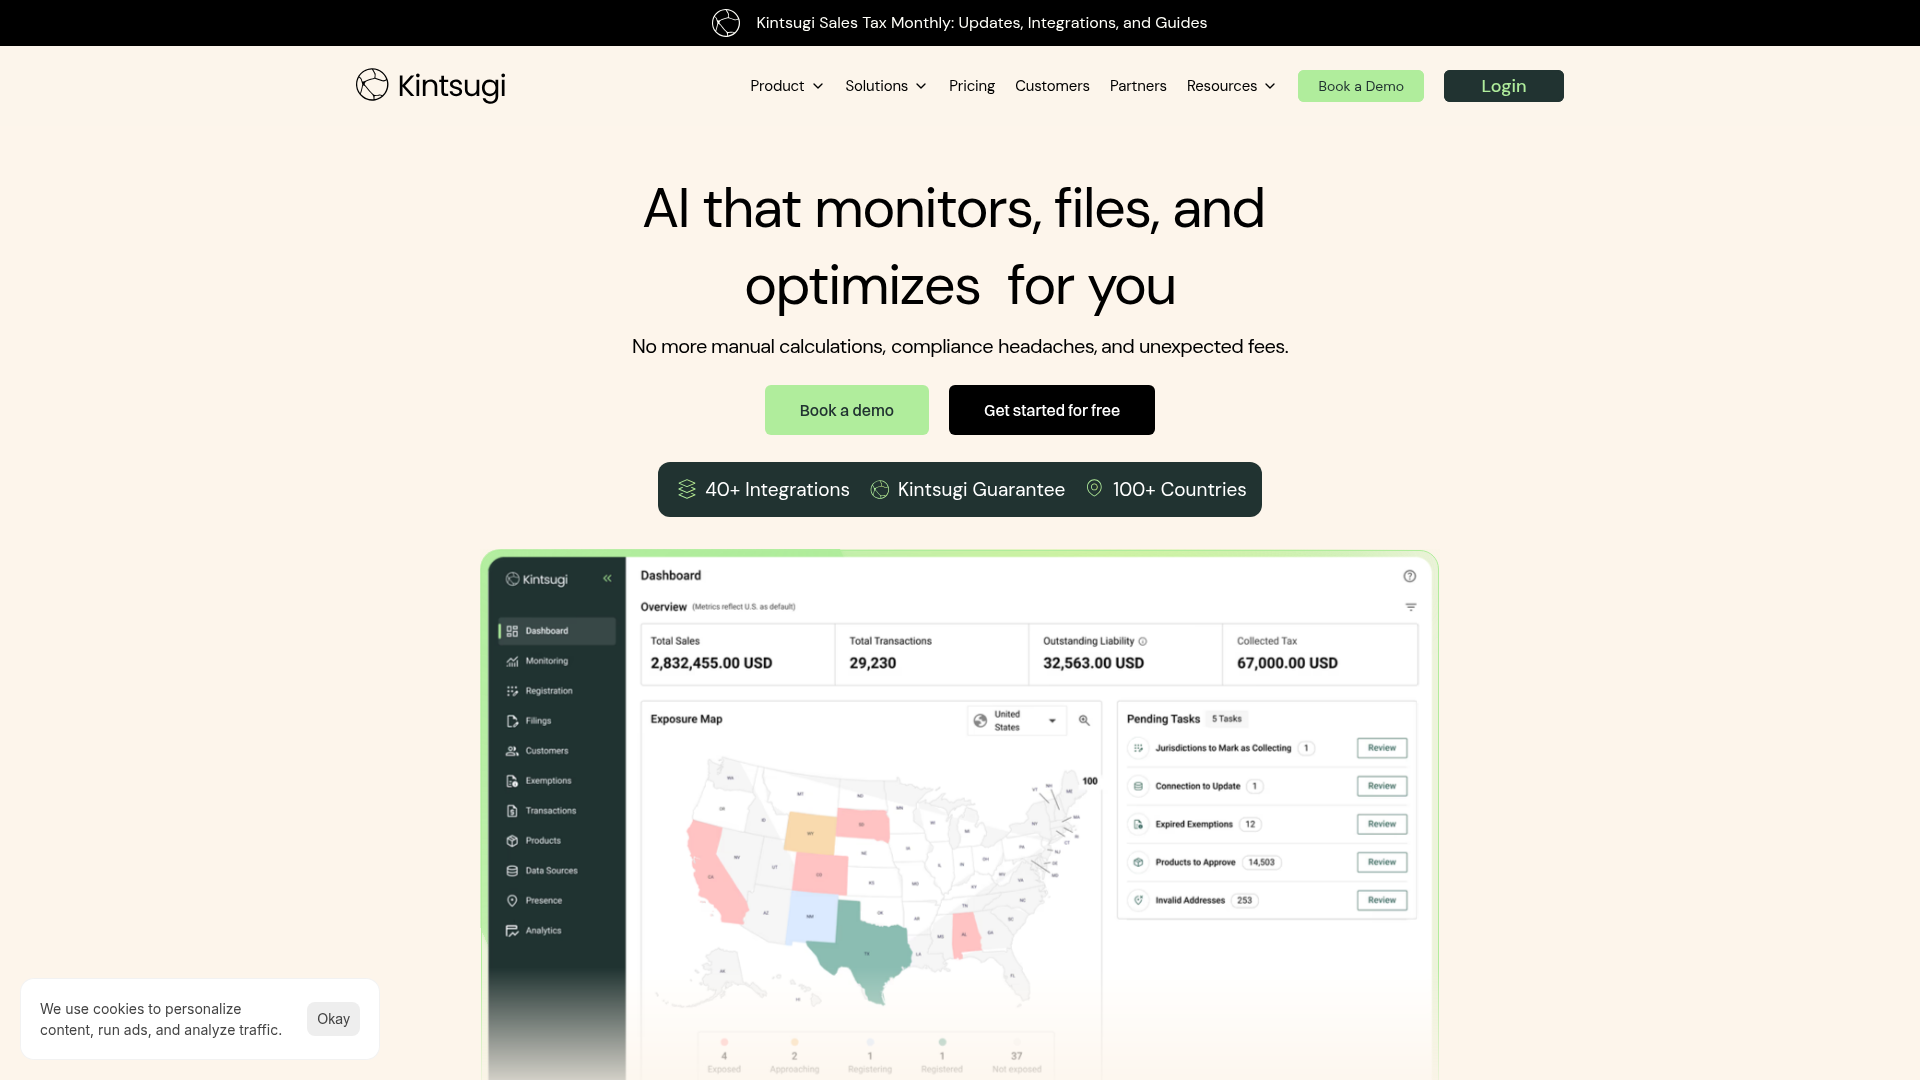
Task: Click the Data Sources database icon in the sidebar
Action: tap(512, 871)
